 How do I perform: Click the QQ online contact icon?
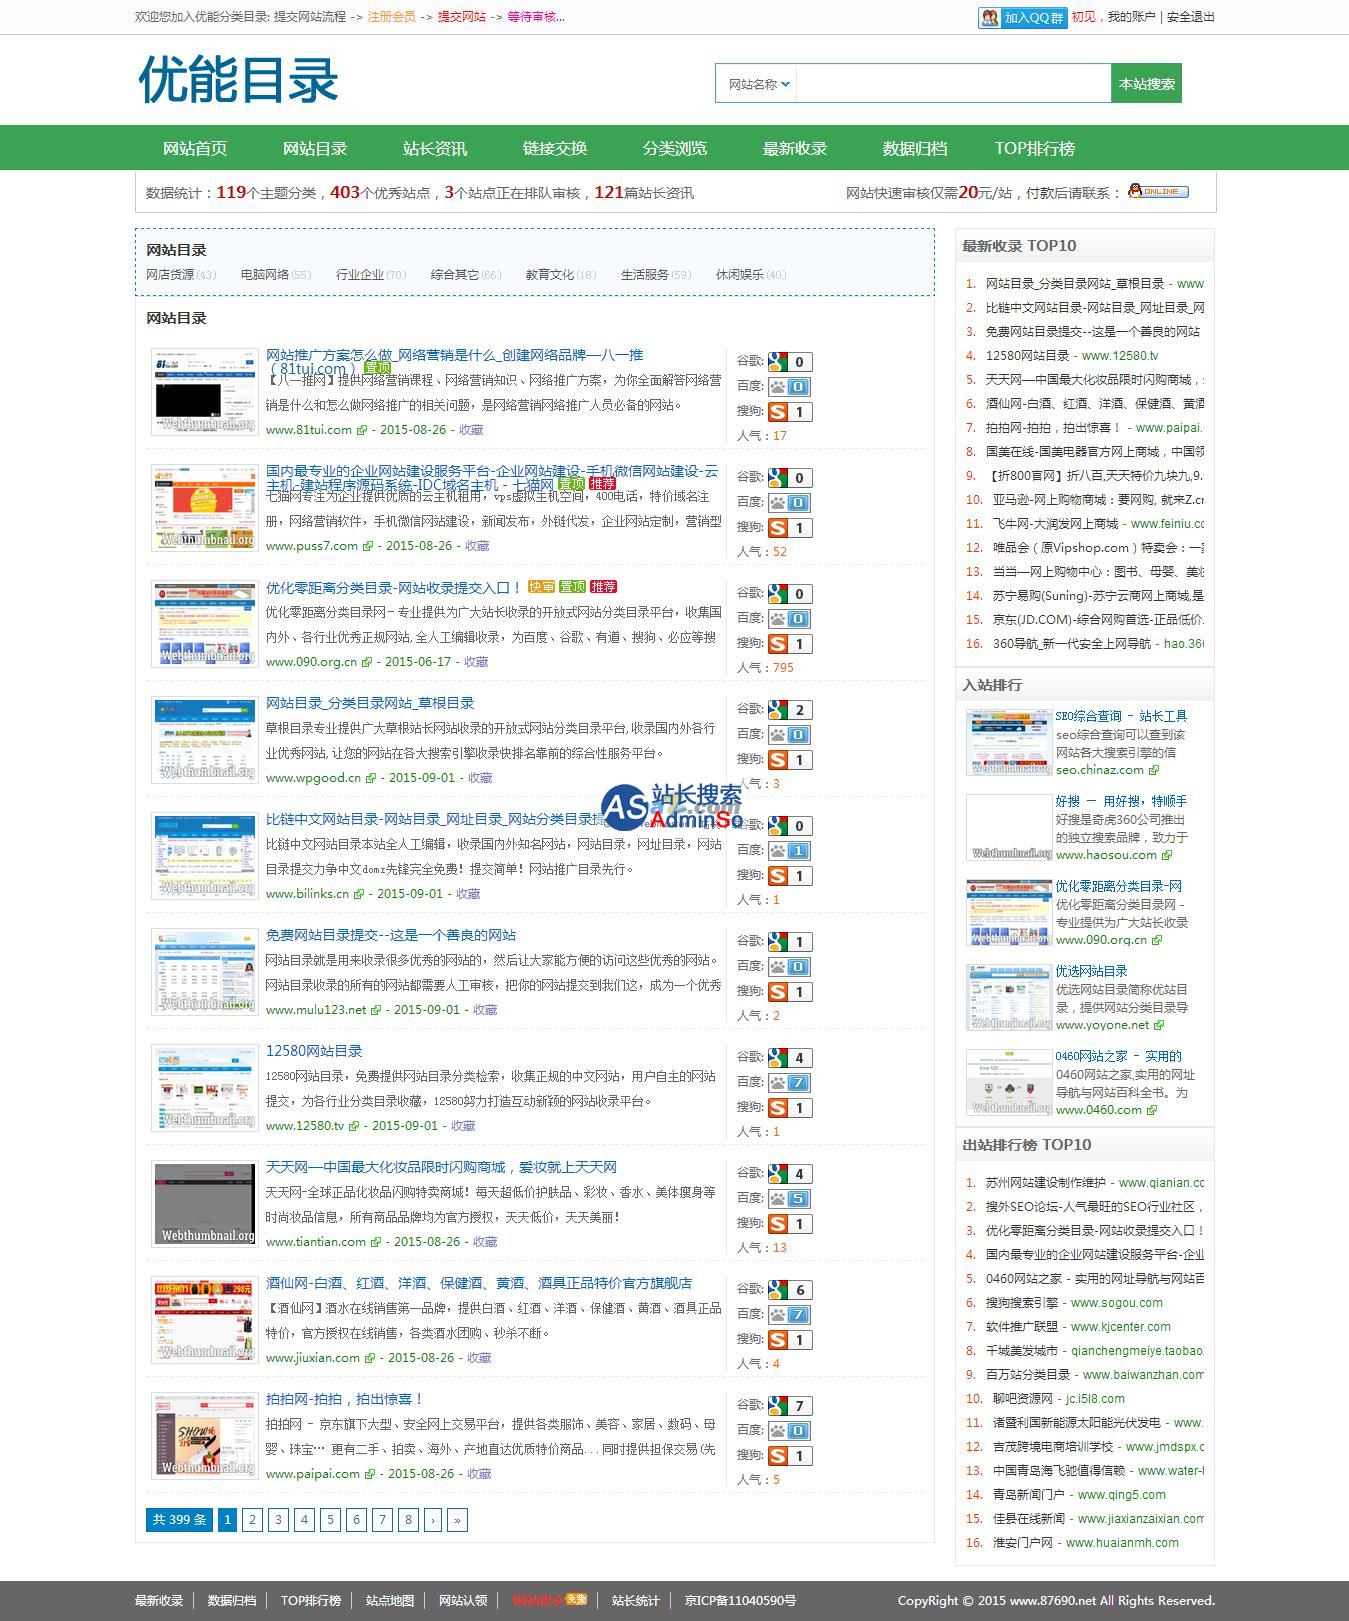(x=1158, y=192)
